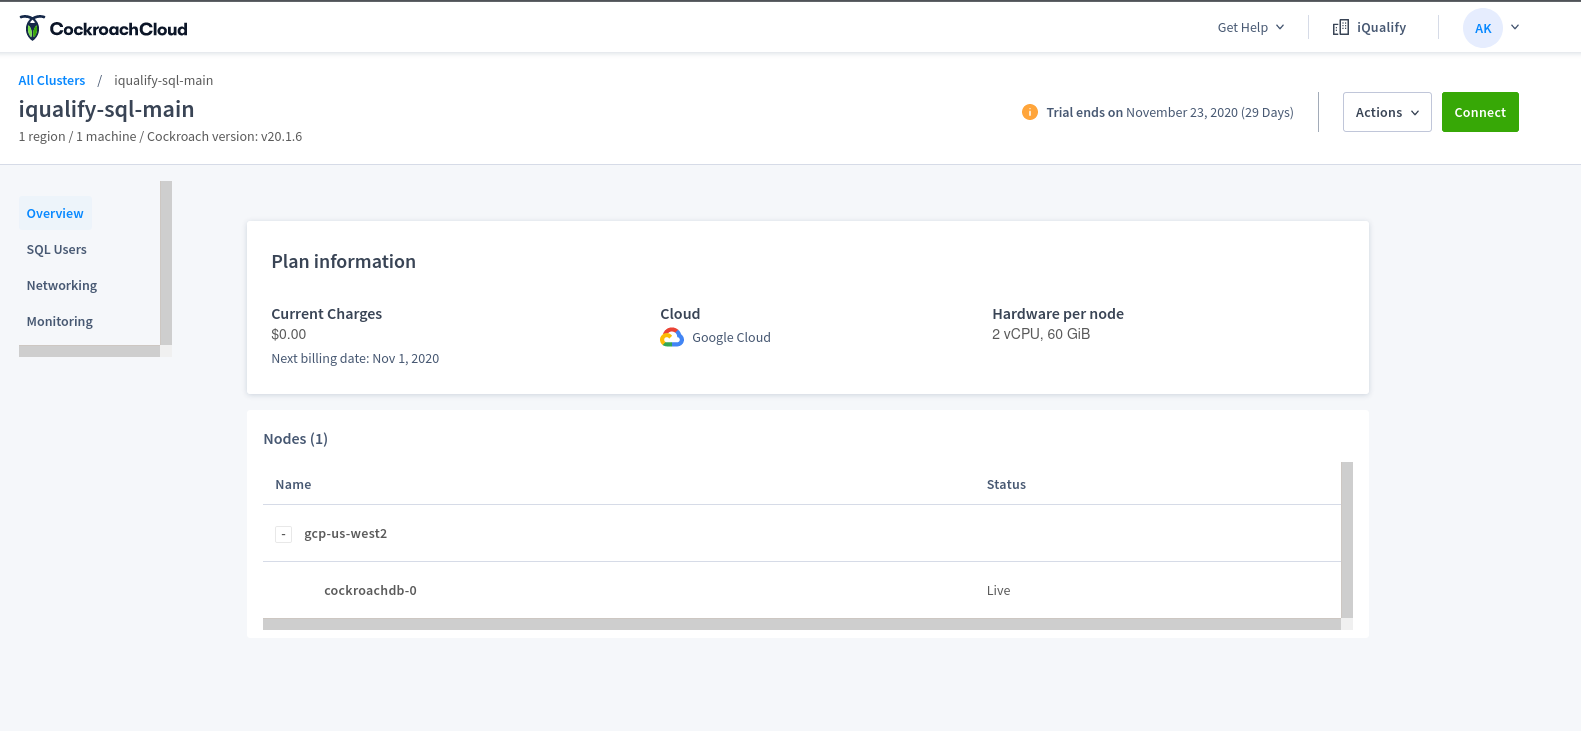
Task: Click the CockroachCloud logo icon
Action: [32, 28]
